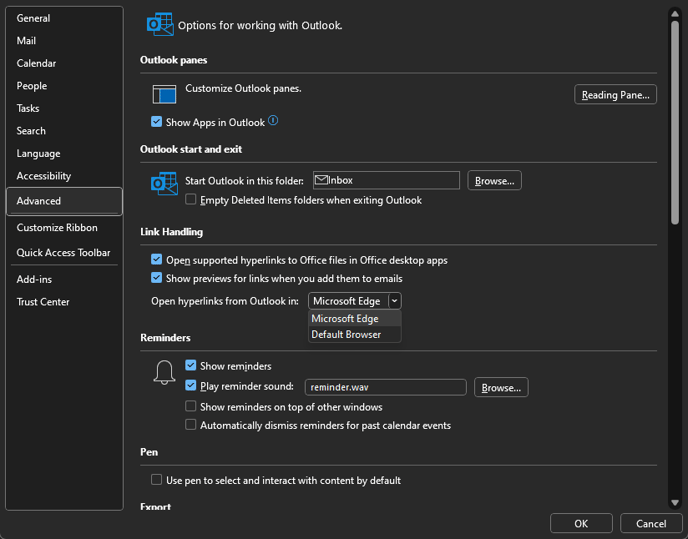Click the Outlook panes layout icon
This screenshot has height=539, width=688.
(164, 94)
